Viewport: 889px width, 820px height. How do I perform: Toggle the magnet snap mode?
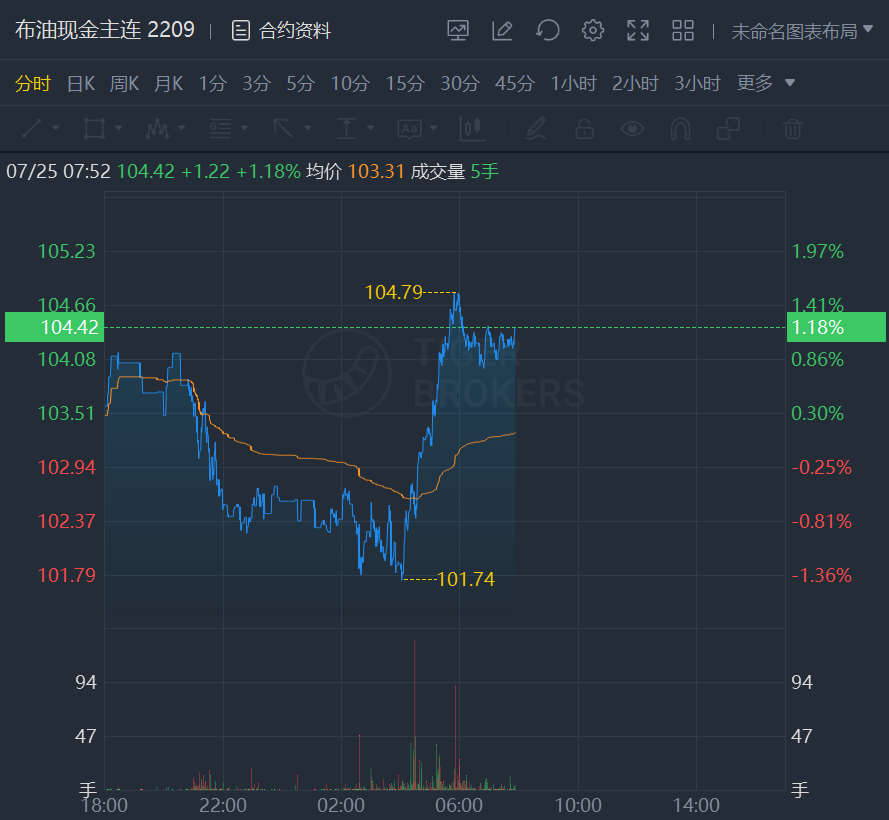(x=680, y=128)
